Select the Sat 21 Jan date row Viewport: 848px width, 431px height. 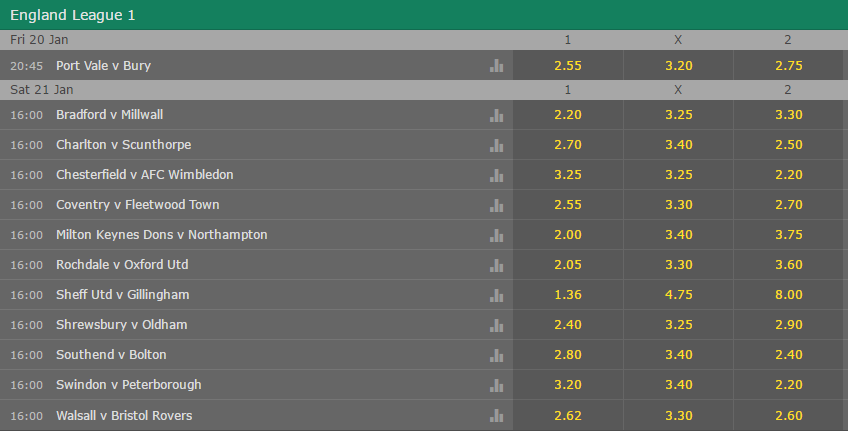coord(424,90)
